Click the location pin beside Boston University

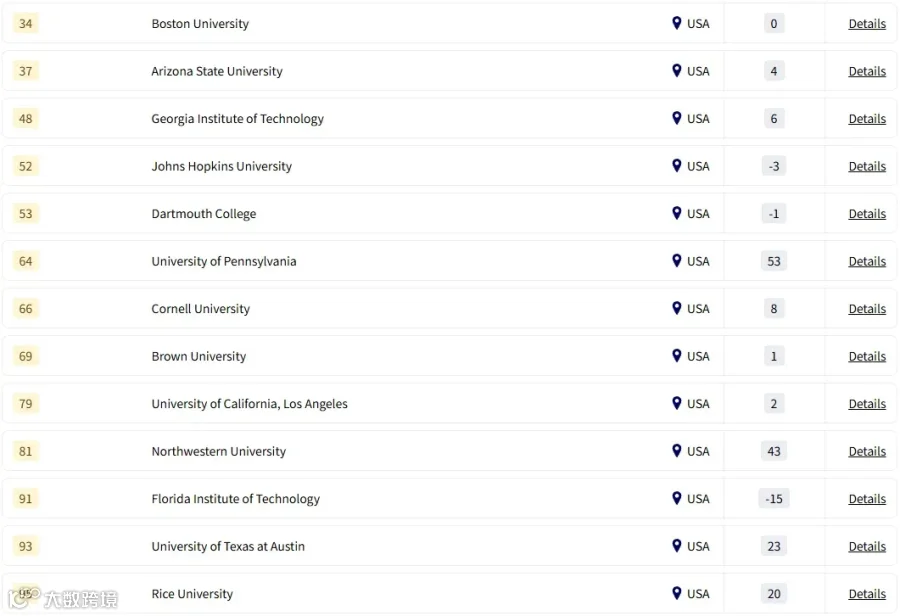(x=677, y=23)
